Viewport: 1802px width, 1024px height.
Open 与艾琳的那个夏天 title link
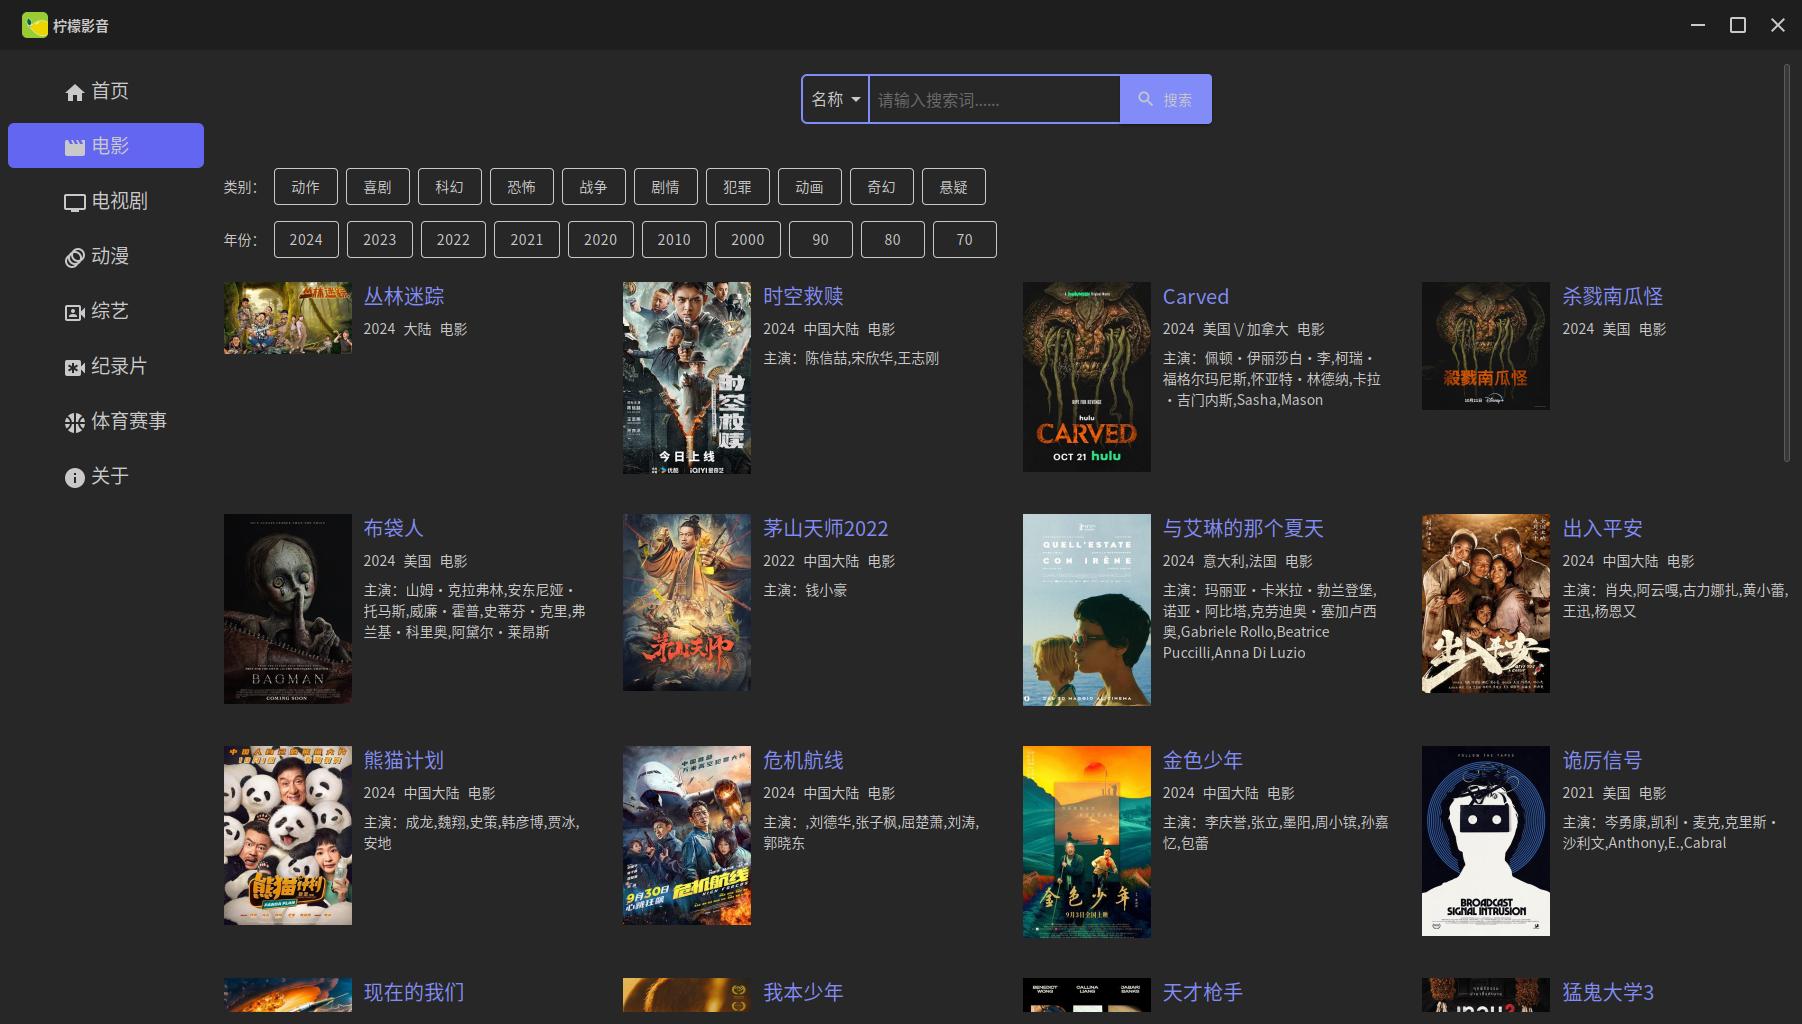[1243, 529]
